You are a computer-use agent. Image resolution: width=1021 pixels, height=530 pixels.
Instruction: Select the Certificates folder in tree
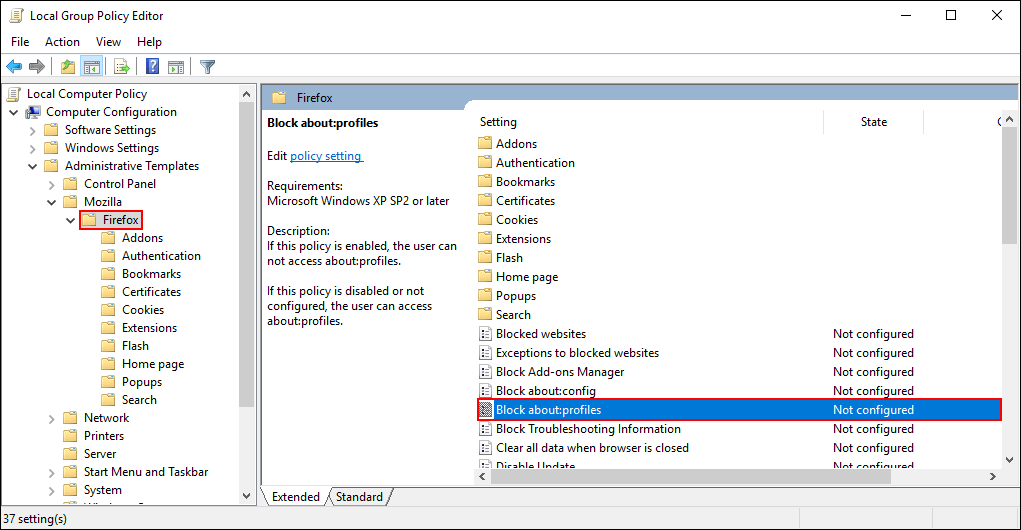151,292
